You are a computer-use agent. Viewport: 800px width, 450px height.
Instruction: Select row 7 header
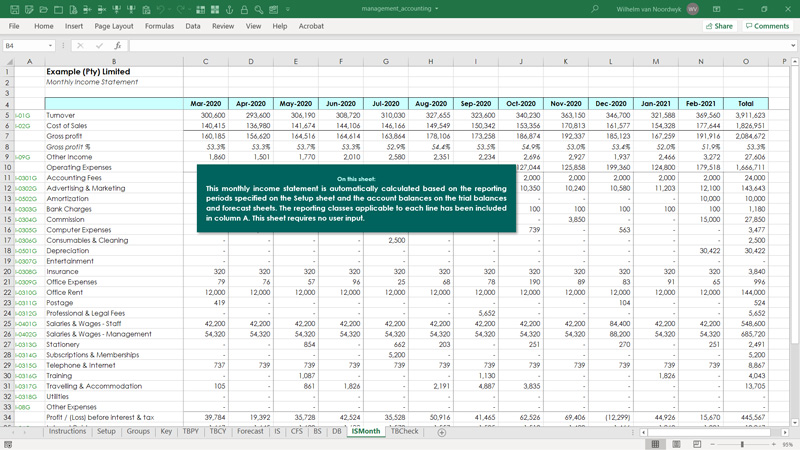[8, 136]
